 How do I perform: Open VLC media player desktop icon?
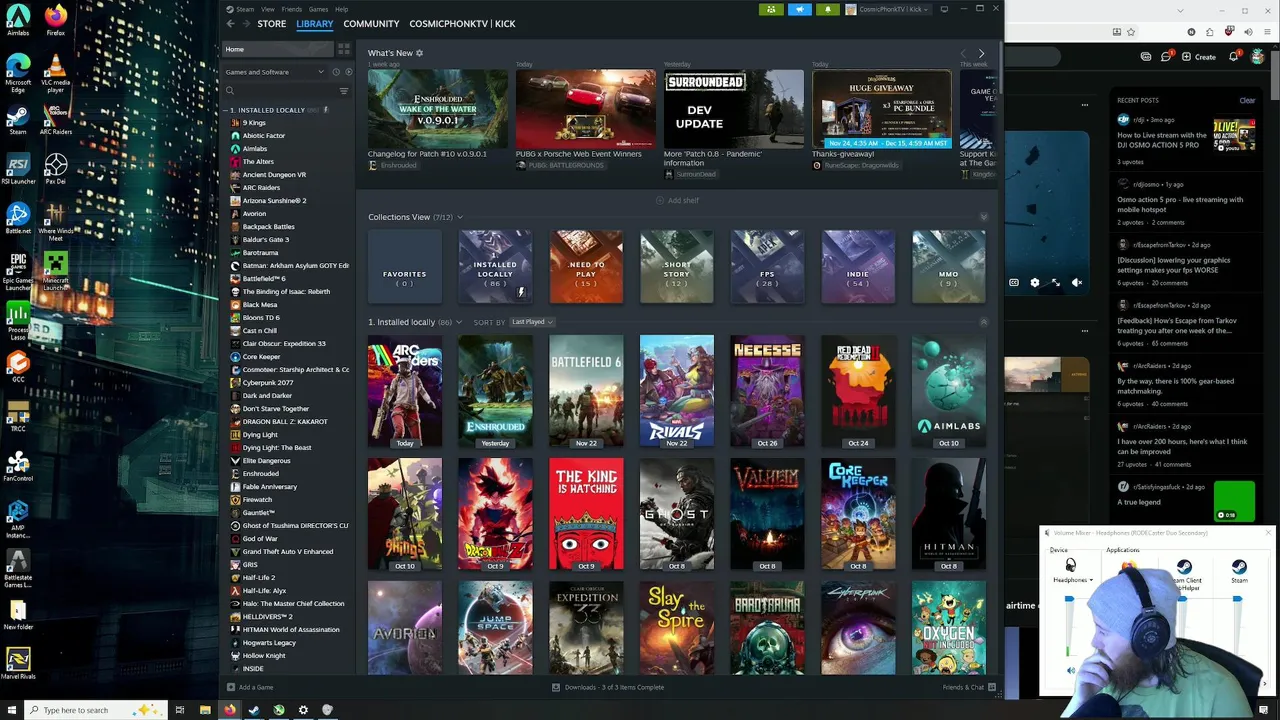(x=56, y=72)
